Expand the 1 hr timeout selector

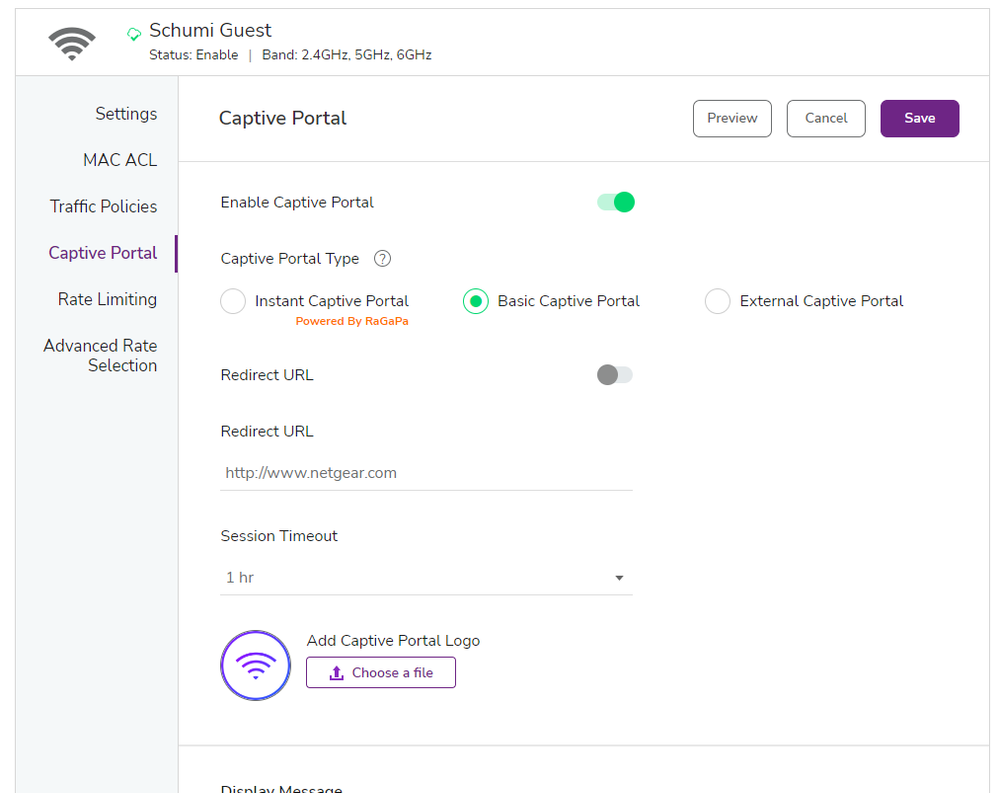click(618, 577)
